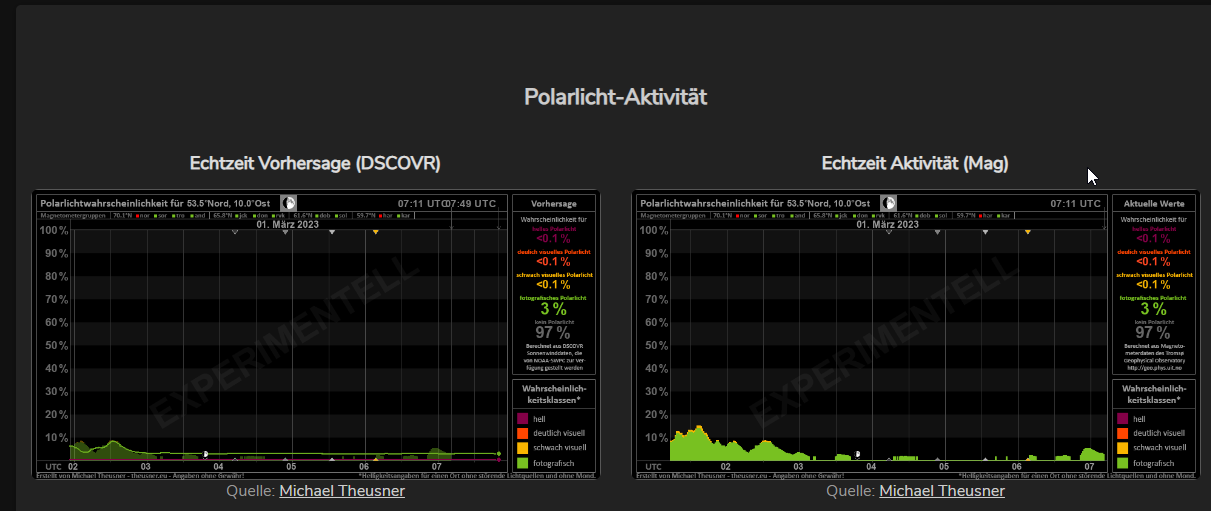This screenshot has width=1211, height=511.
Task: Click the green '3 %' value in the Vorhersage panel
Action: tap(553, 310)
